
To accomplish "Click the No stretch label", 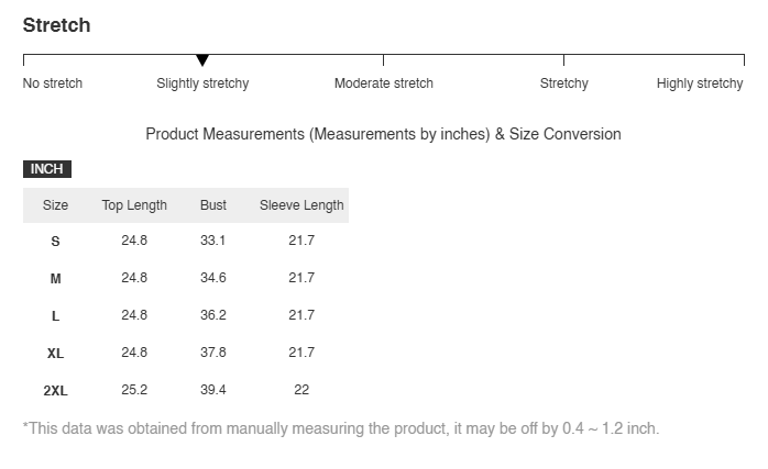I will [52, 84].
